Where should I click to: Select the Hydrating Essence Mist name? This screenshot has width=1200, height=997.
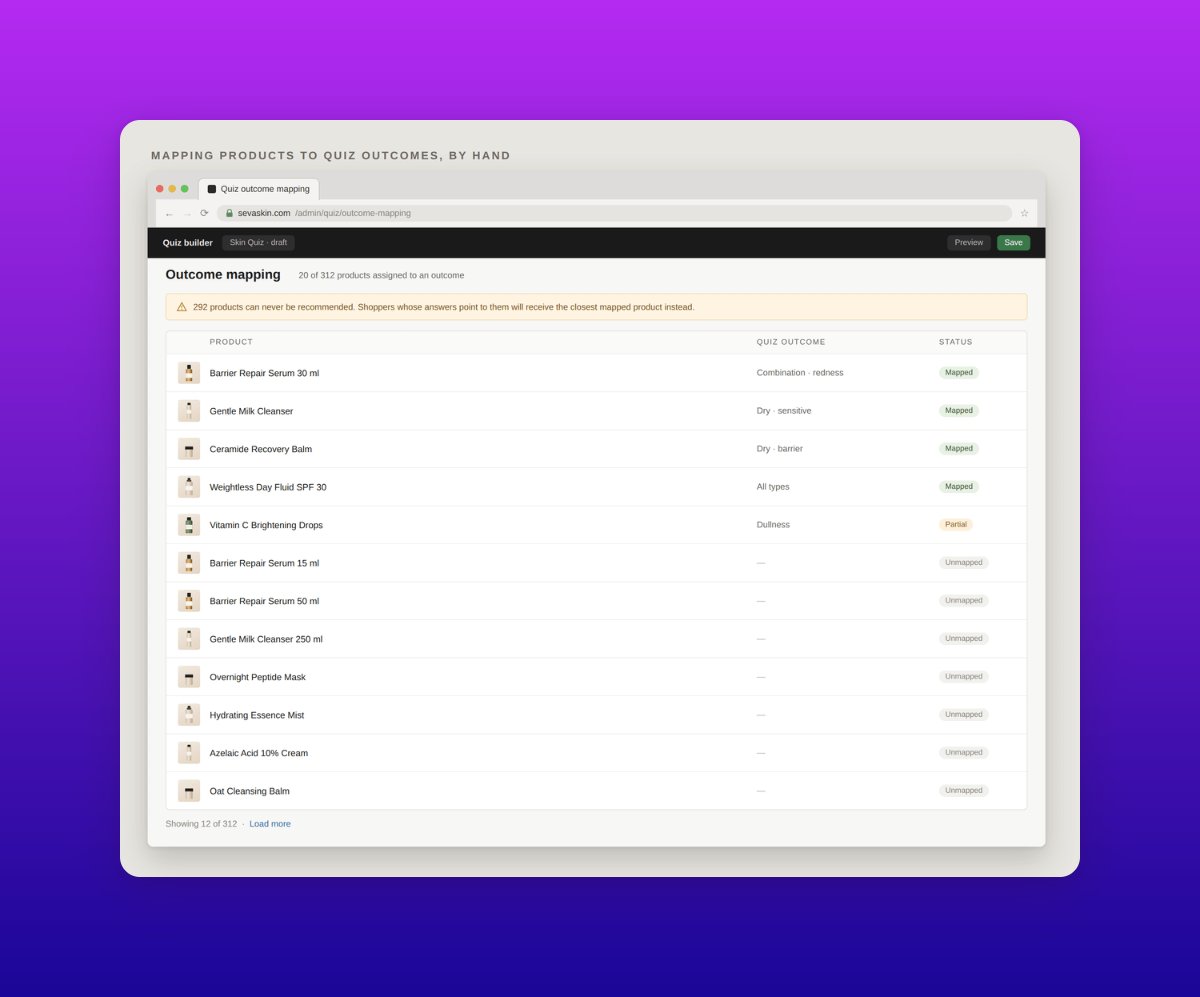click(257, 715)
